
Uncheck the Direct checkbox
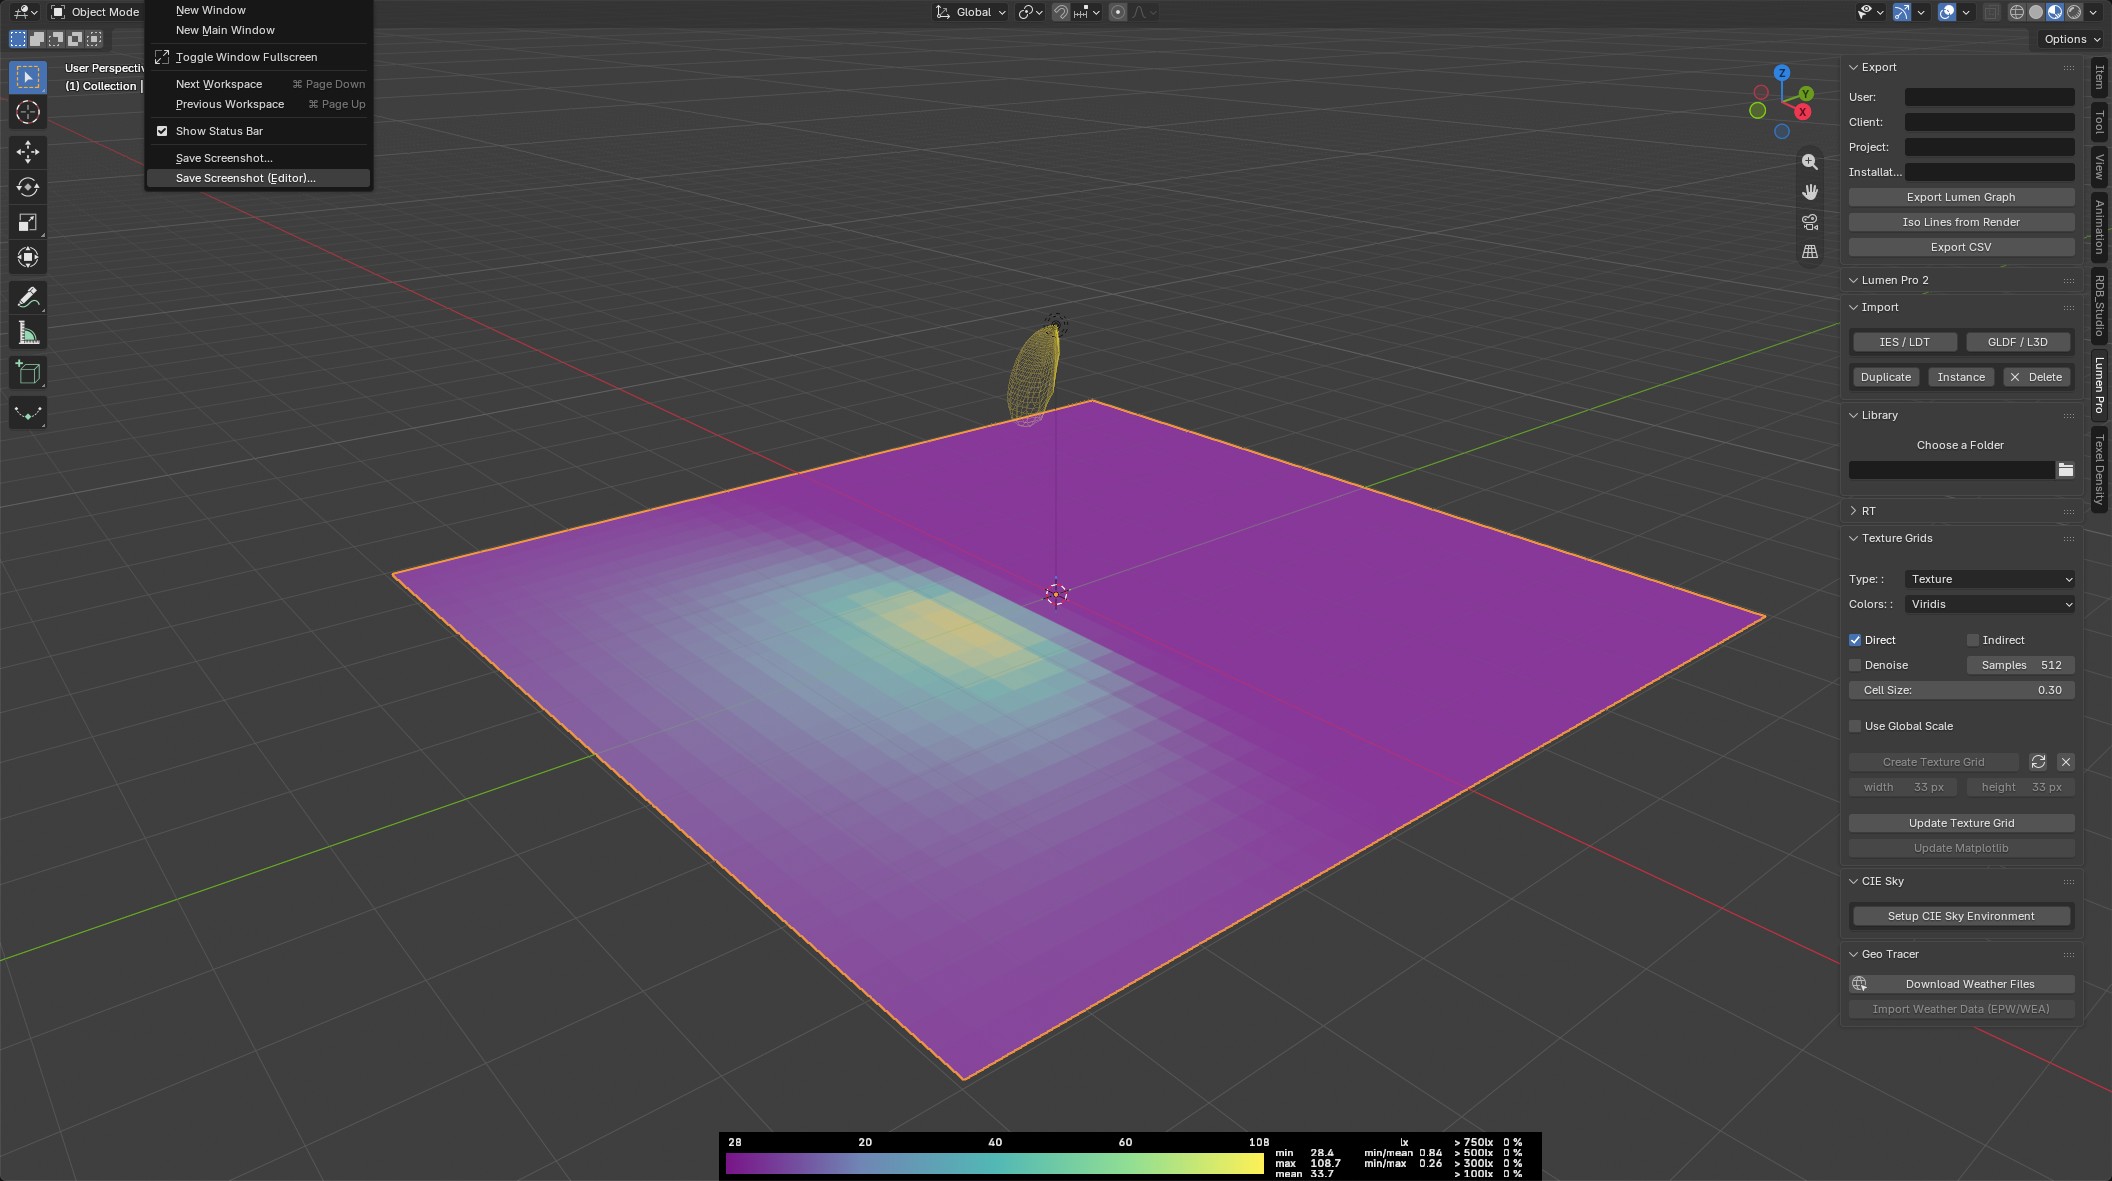point(1855,640)
